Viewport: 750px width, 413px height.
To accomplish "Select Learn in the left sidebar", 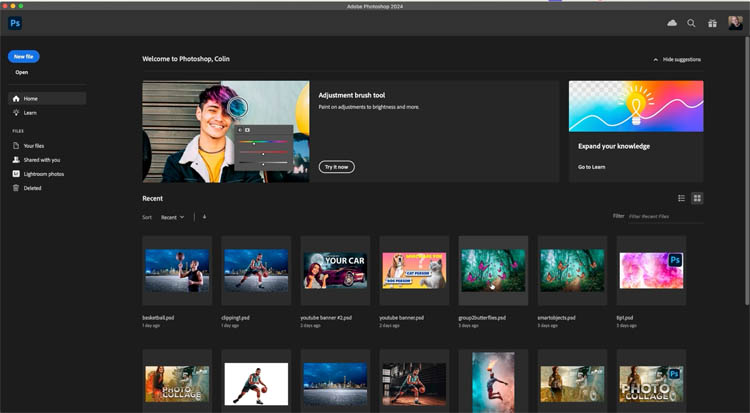I will point(30,113).
